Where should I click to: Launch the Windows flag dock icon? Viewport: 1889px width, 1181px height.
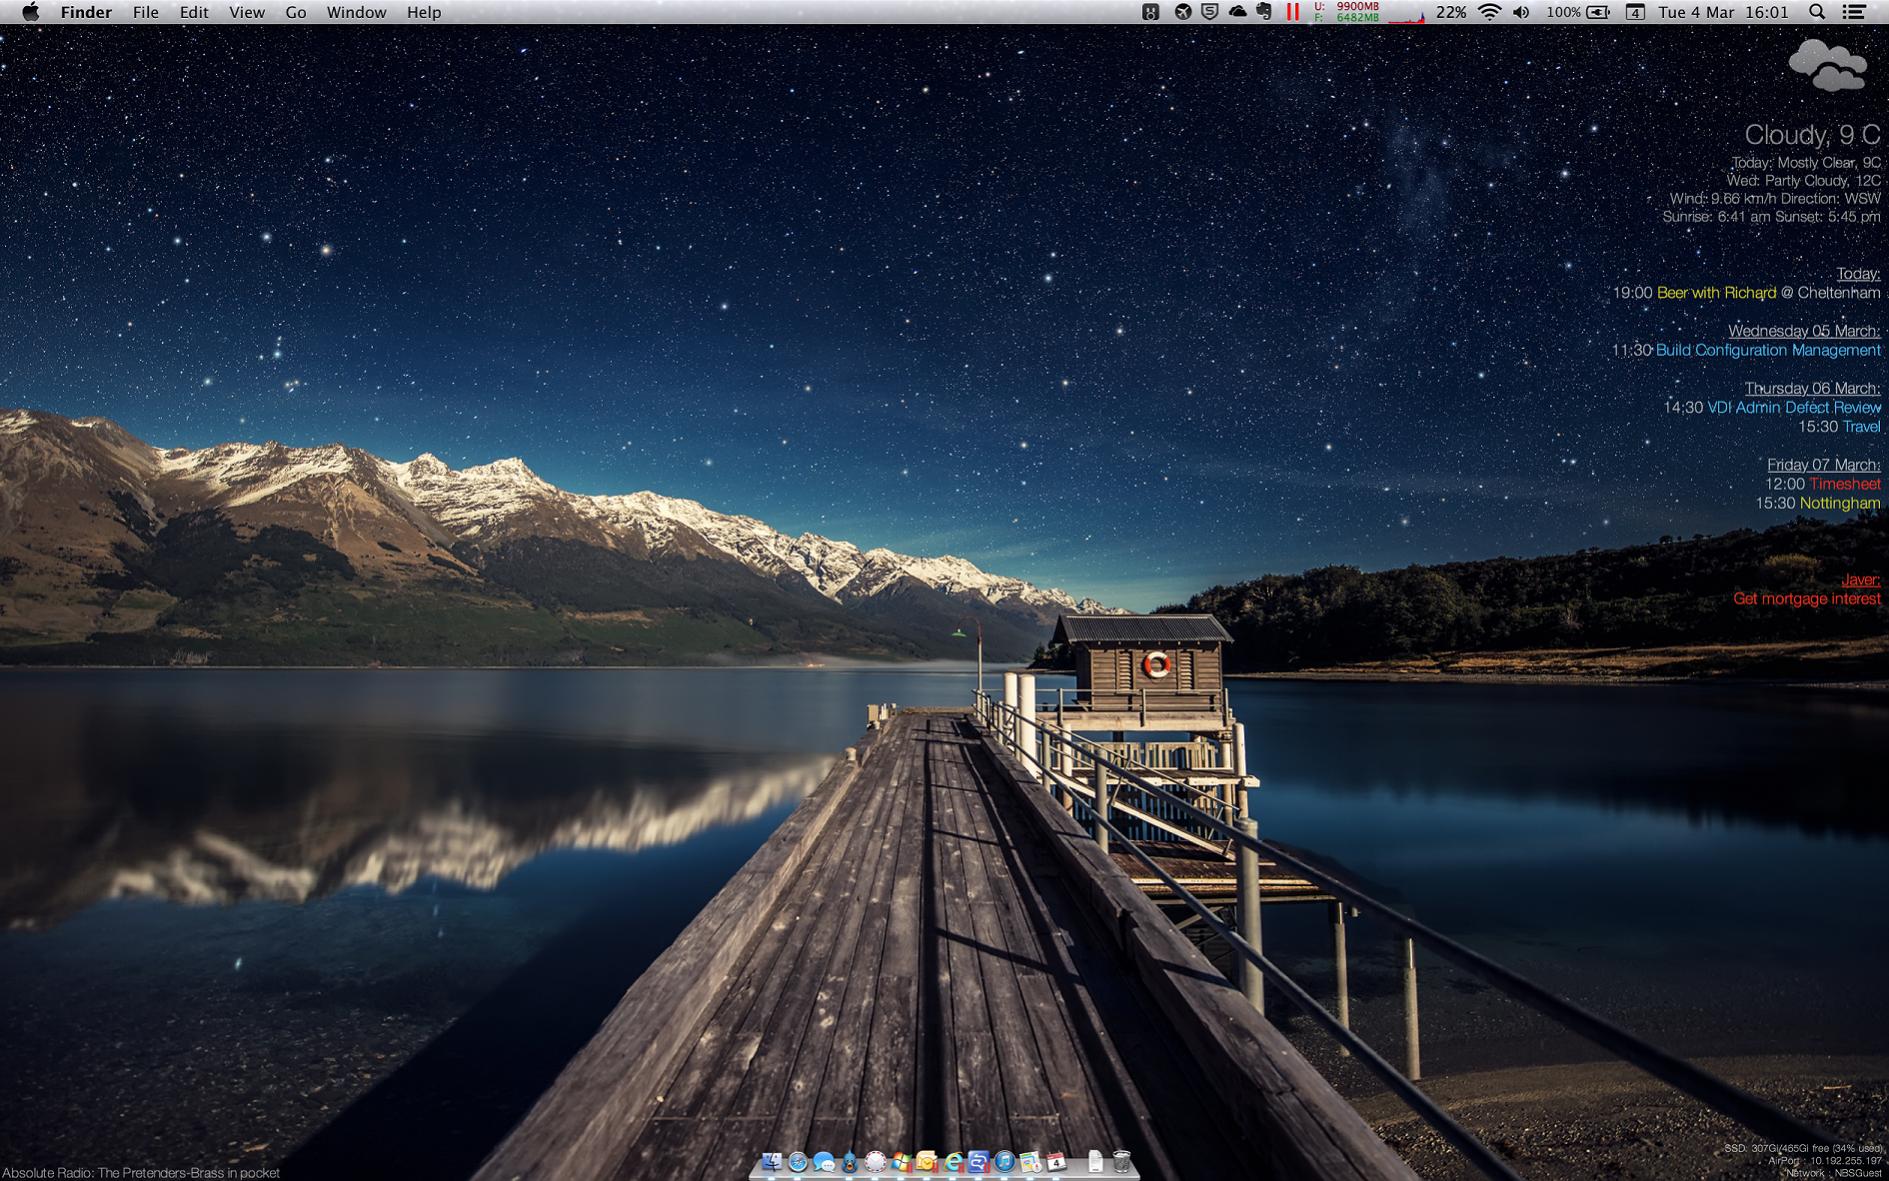(x=901, y=1161)
